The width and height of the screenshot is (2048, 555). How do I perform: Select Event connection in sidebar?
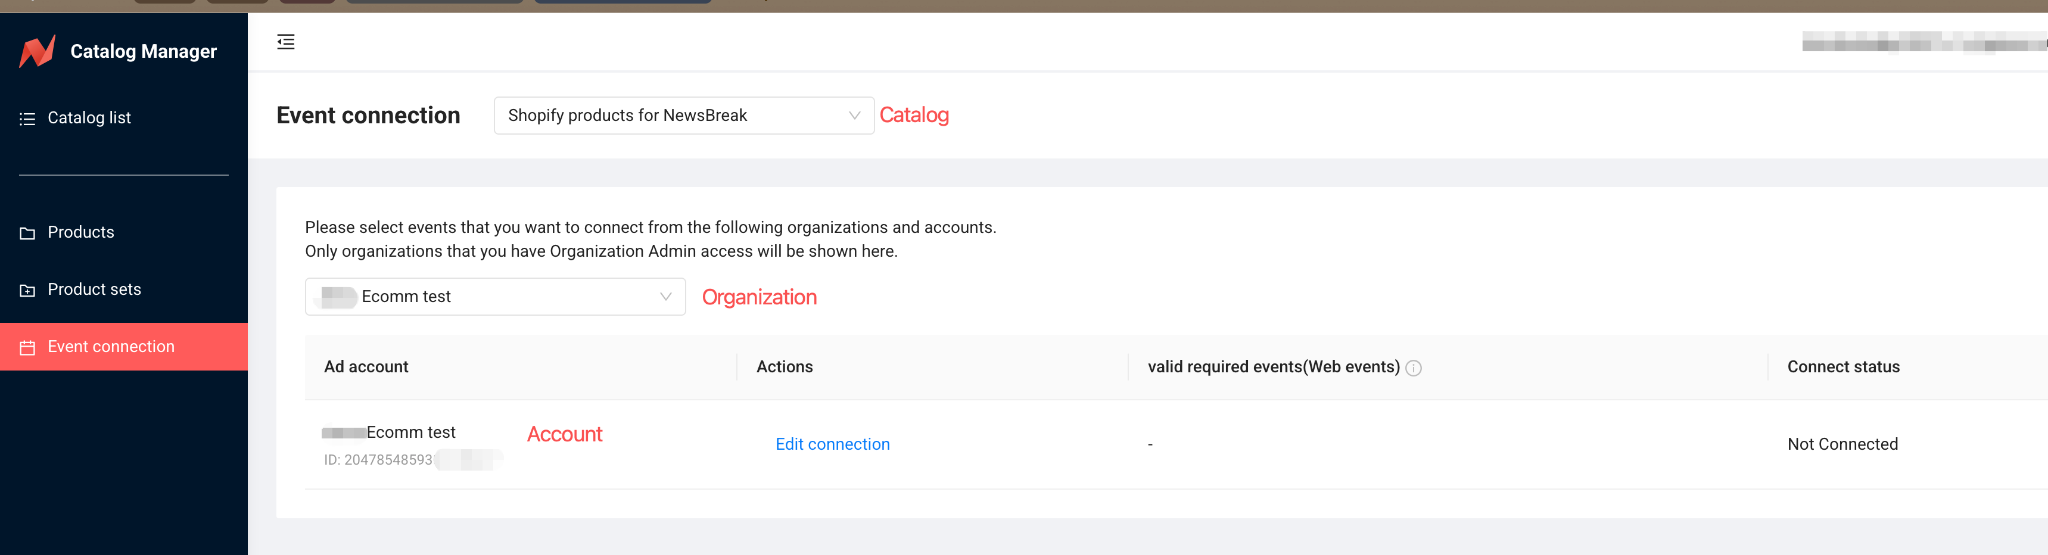pyautogui.click(x=124, y=347)
